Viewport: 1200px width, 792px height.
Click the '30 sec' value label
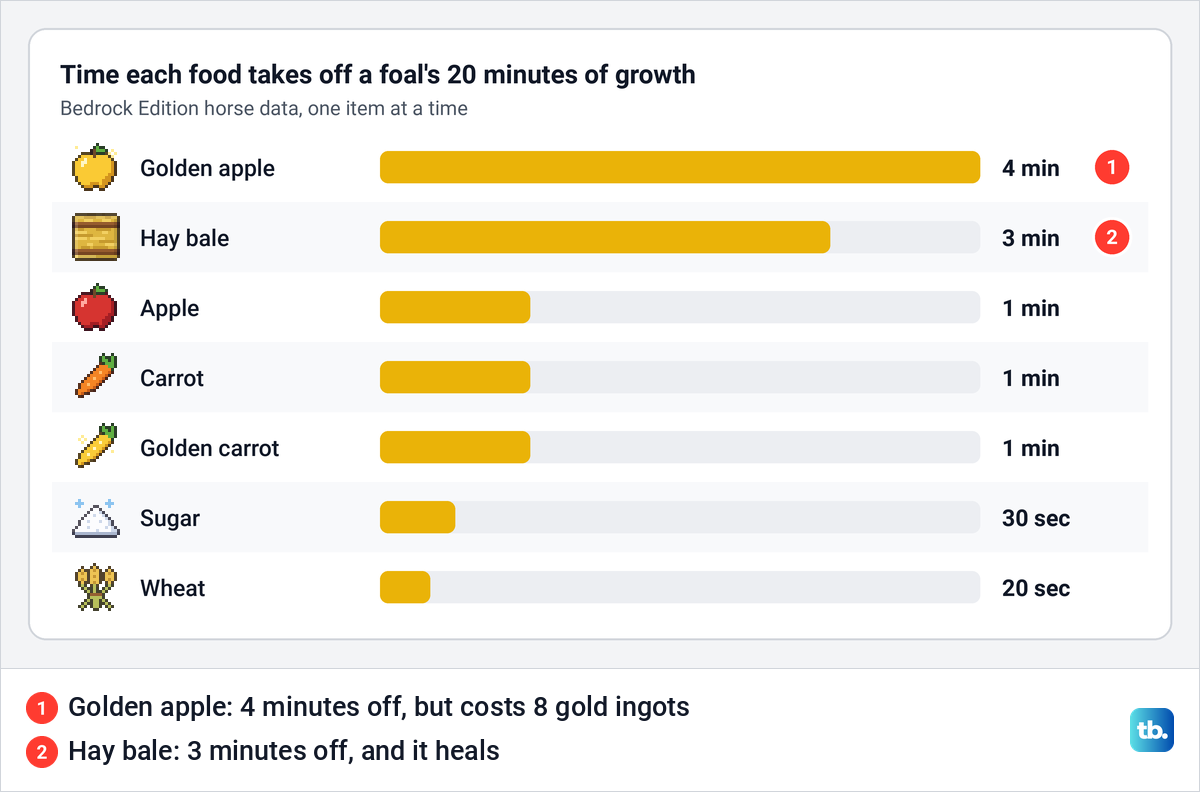(1036, 518)
